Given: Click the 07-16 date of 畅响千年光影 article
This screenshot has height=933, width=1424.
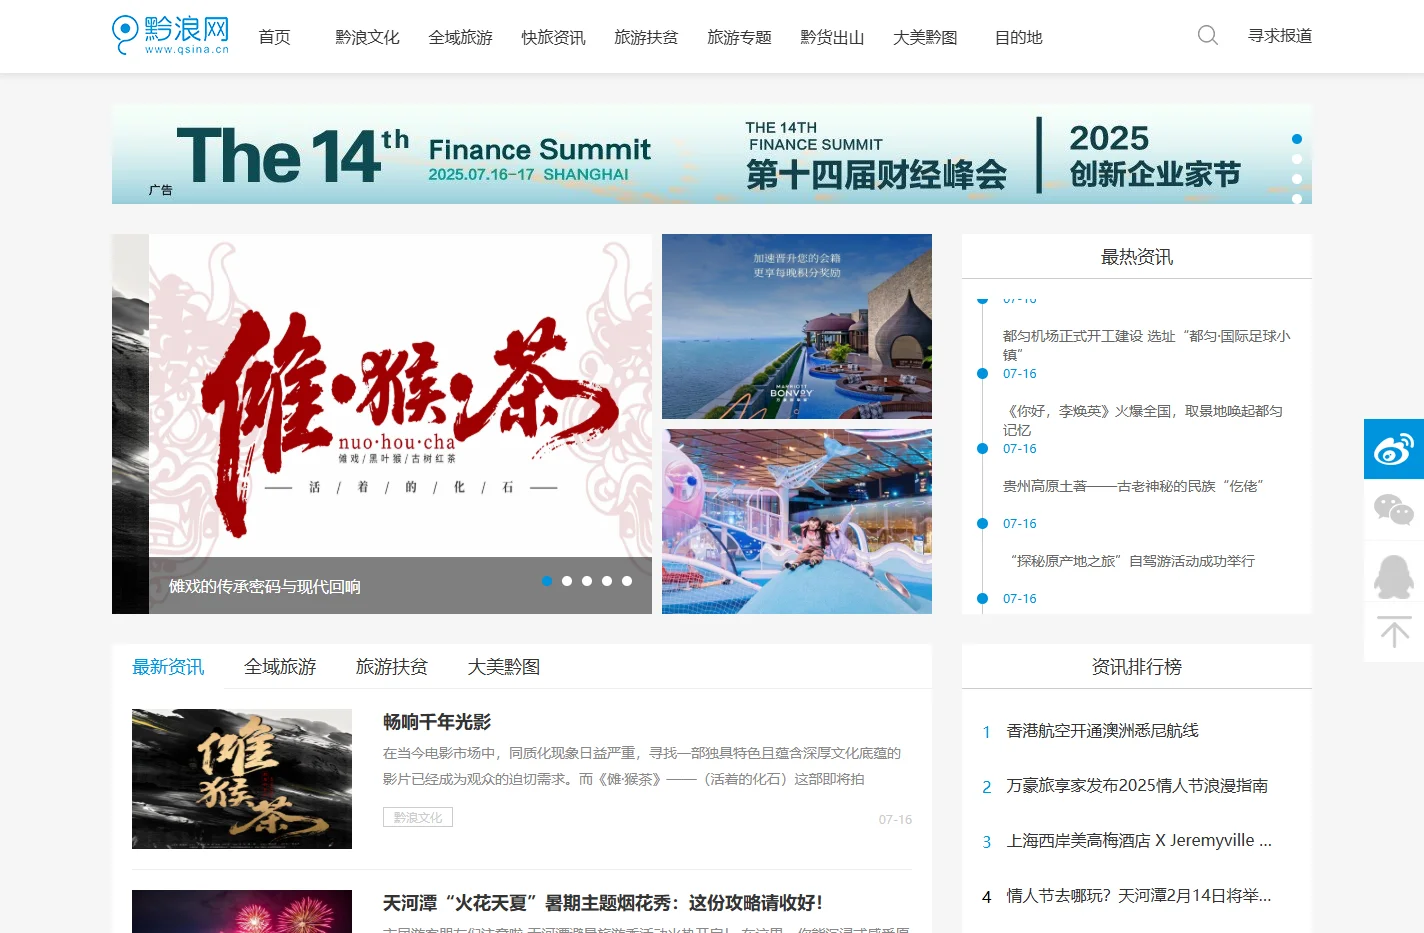Looking at the screenshot, I should (x=895, y=819).
